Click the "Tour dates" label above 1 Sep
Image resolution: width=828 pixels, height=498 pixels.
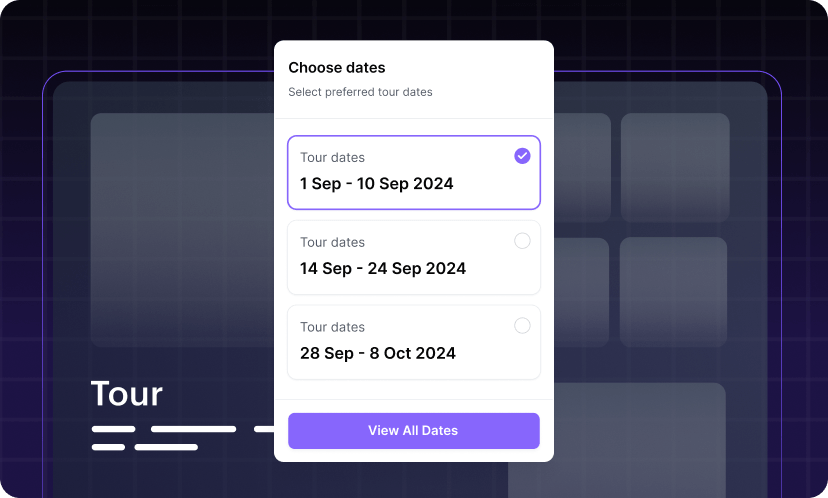pos(332,157)
